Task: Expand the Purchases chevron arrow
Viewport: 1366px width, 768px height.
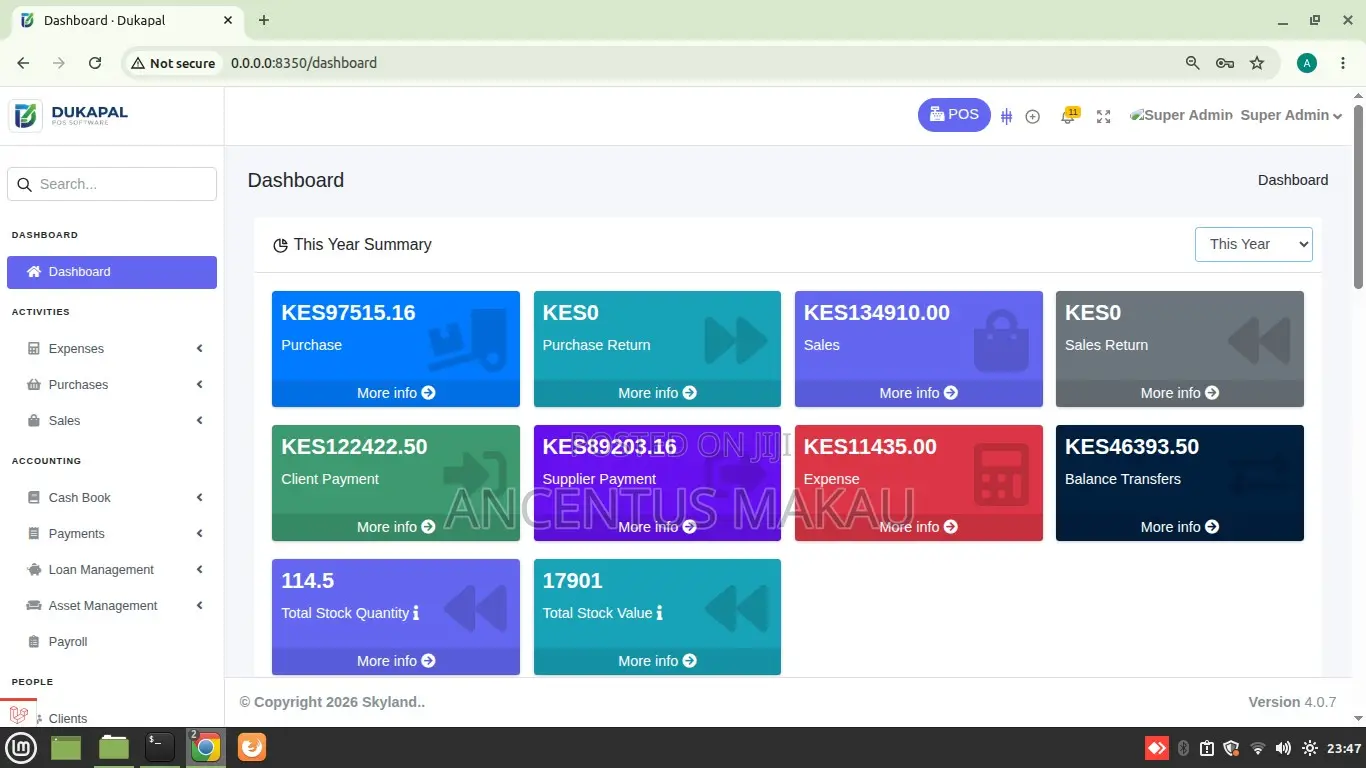Action: coord(200,385)
